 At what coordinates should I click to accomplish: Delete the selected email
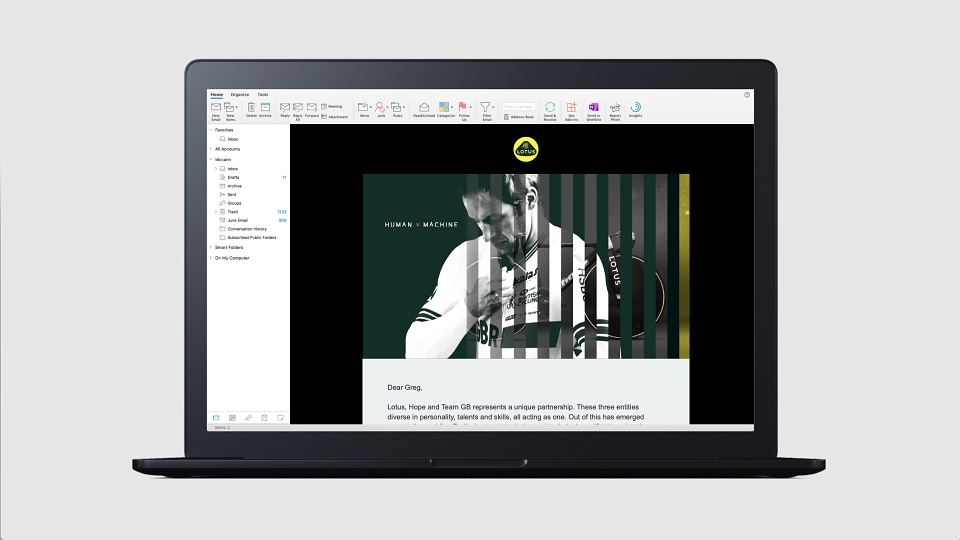(251, 110)
